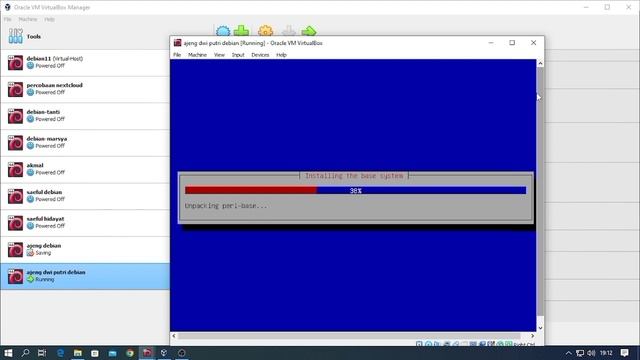640x360 pixels.
Task: Open File Explorer from the taskbar
Action: click(x=78, y=353)
